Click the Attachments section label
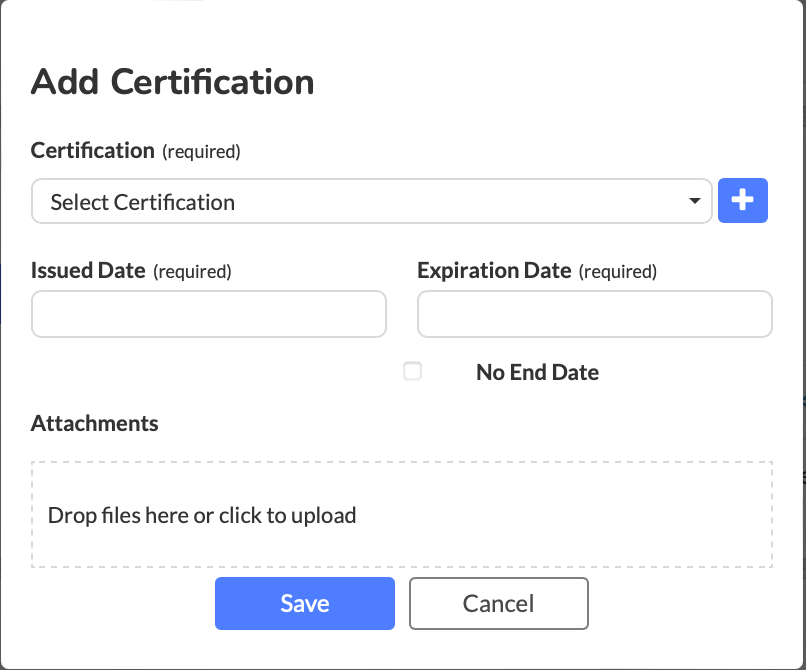Image resolution: width=806 pixels, height=670 pixels. pyautogui.click(x=95, y=423)
